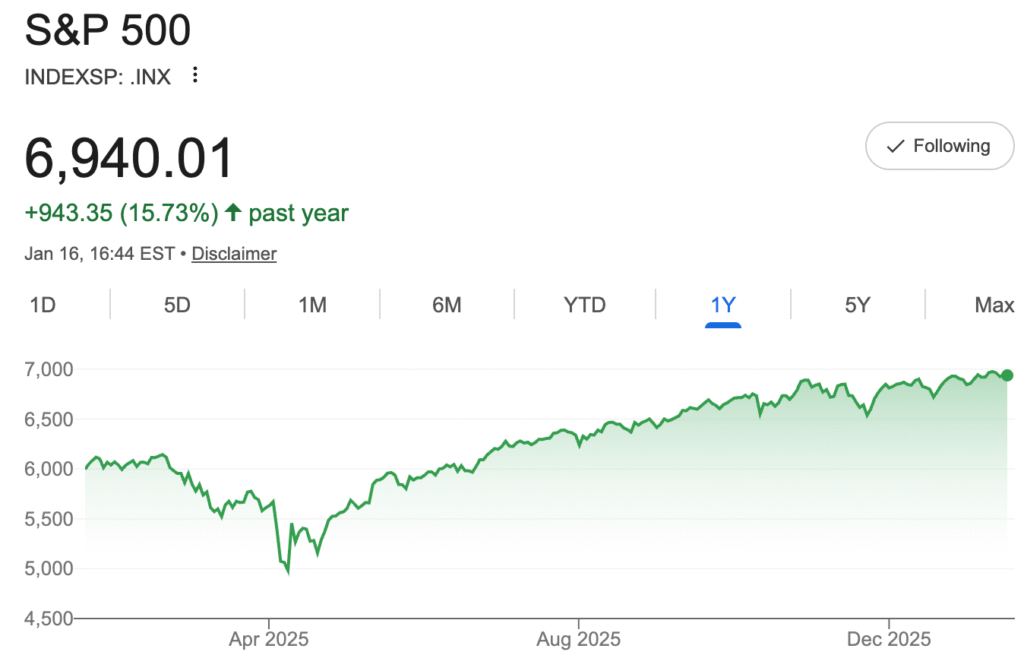Viewport: 1024px width, 655px height.
Task: Open the three-dot options menu
Action: [x=195, y=75]
